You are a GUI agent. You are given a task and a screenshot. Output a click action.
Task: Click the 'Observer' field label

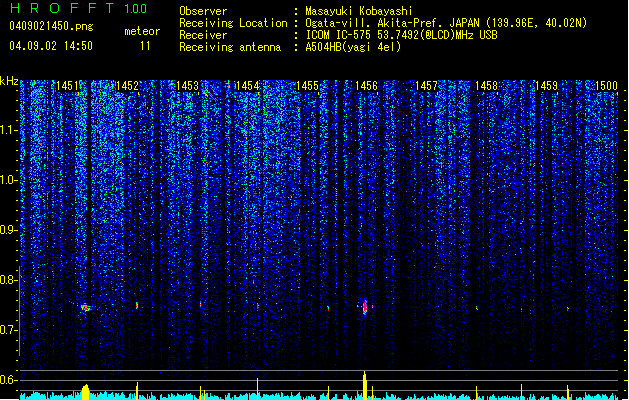pyautogui.click(x=203, y=11)
